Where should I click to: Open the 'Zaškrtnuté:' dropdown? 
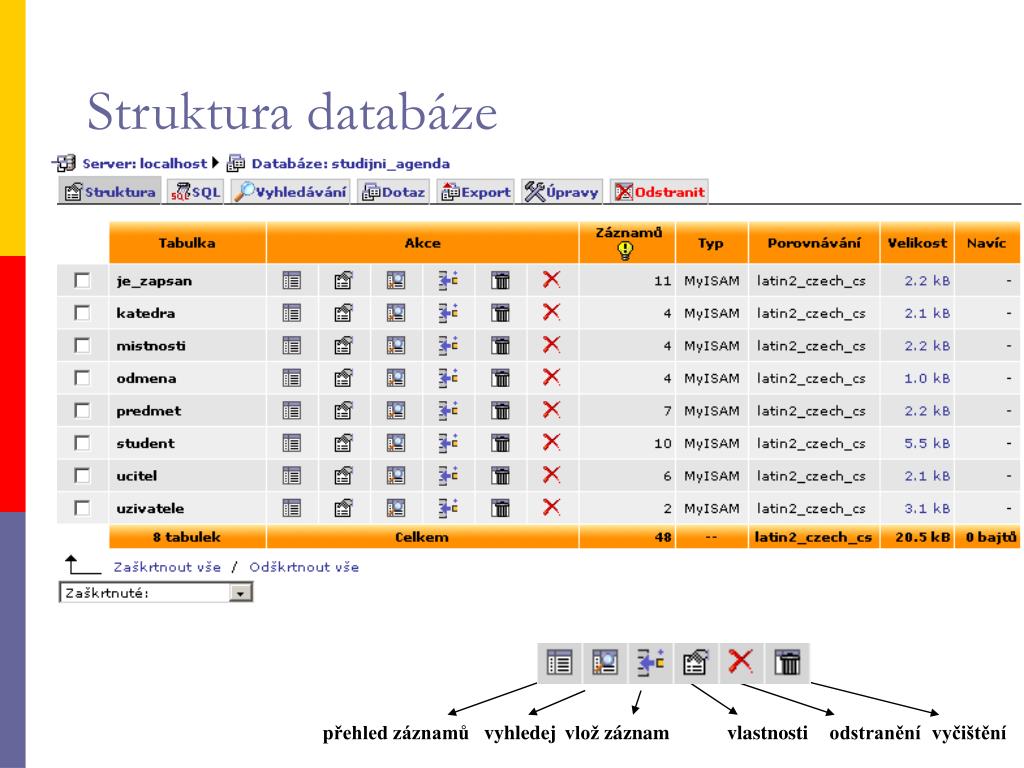click(156, 593)
